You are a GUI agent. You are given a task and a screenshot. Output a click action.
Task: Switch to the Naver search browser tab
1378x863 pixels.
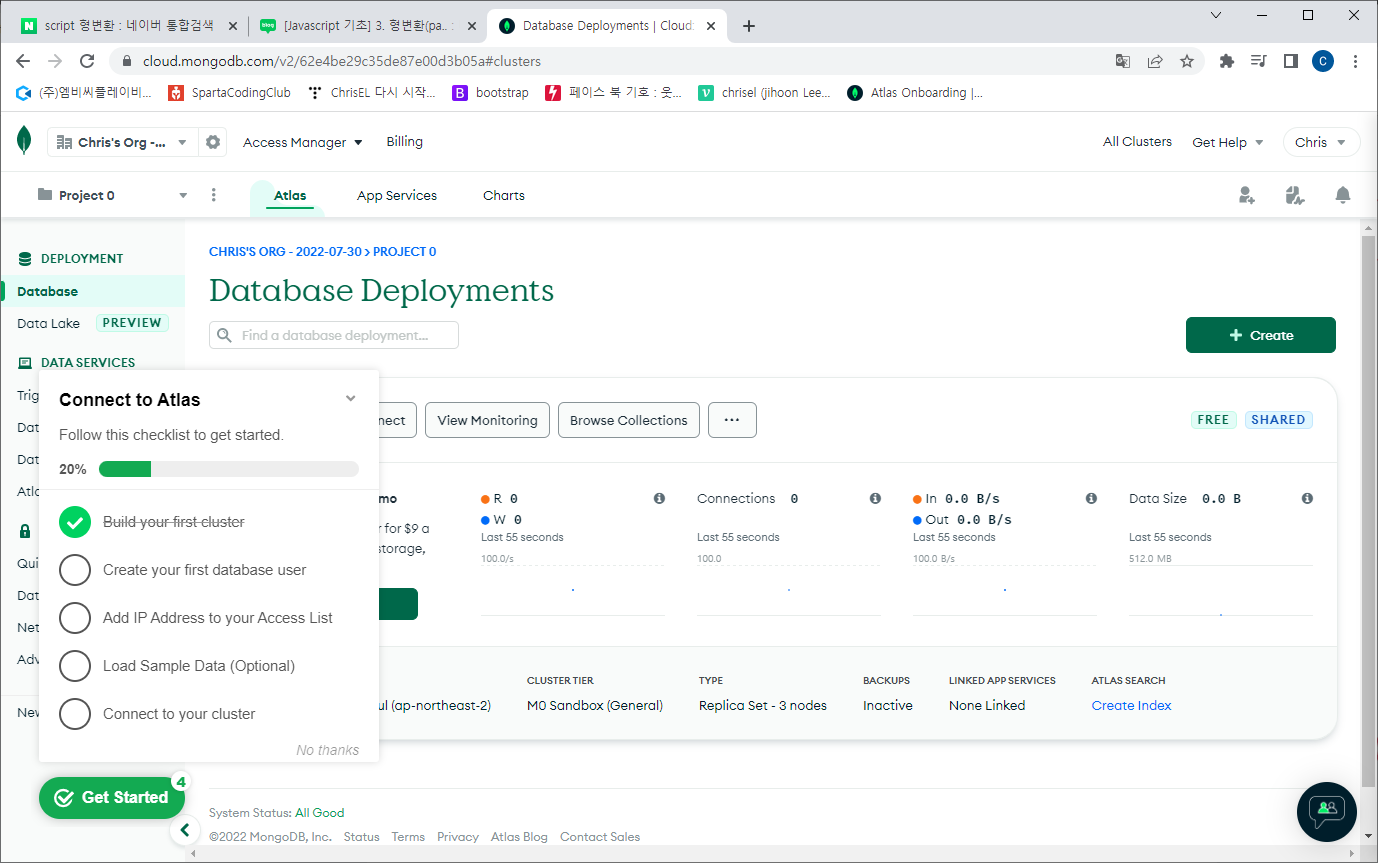click(x=130, y=26)
